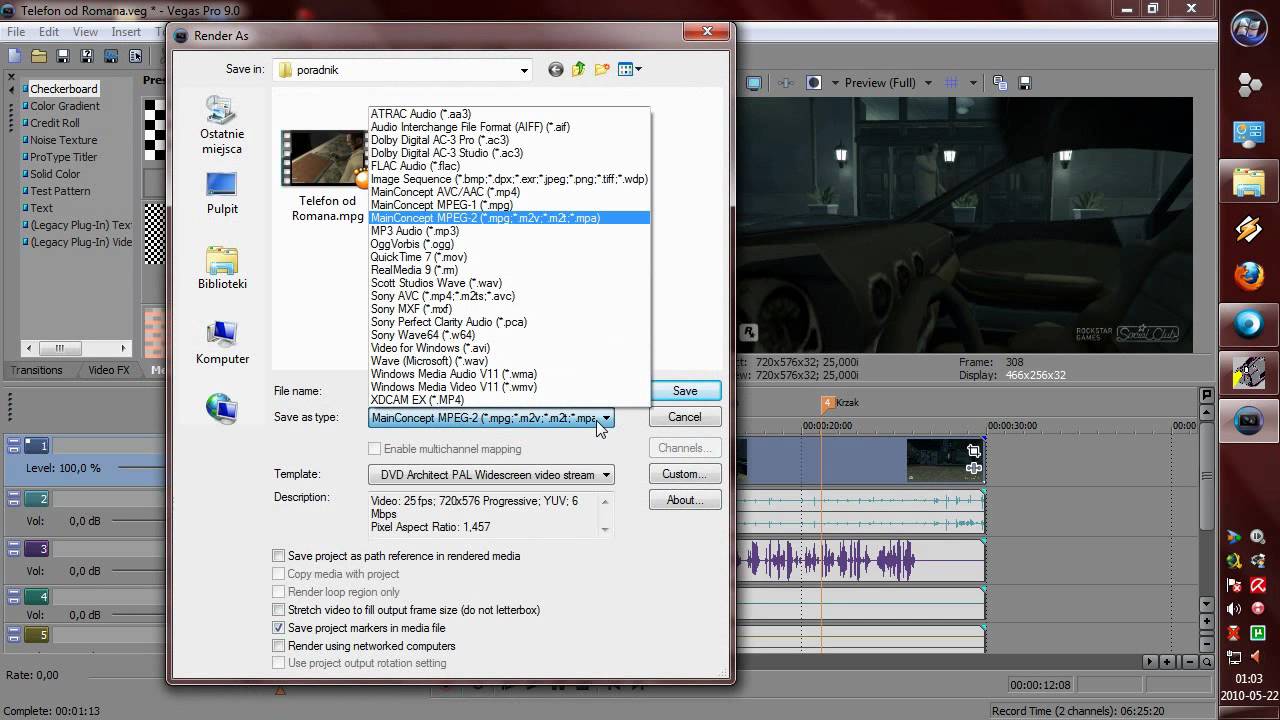Click the New project icon in Vegas toolbar
The height and width of the screenshot is (720, 1280).
(x=16, y=56)
